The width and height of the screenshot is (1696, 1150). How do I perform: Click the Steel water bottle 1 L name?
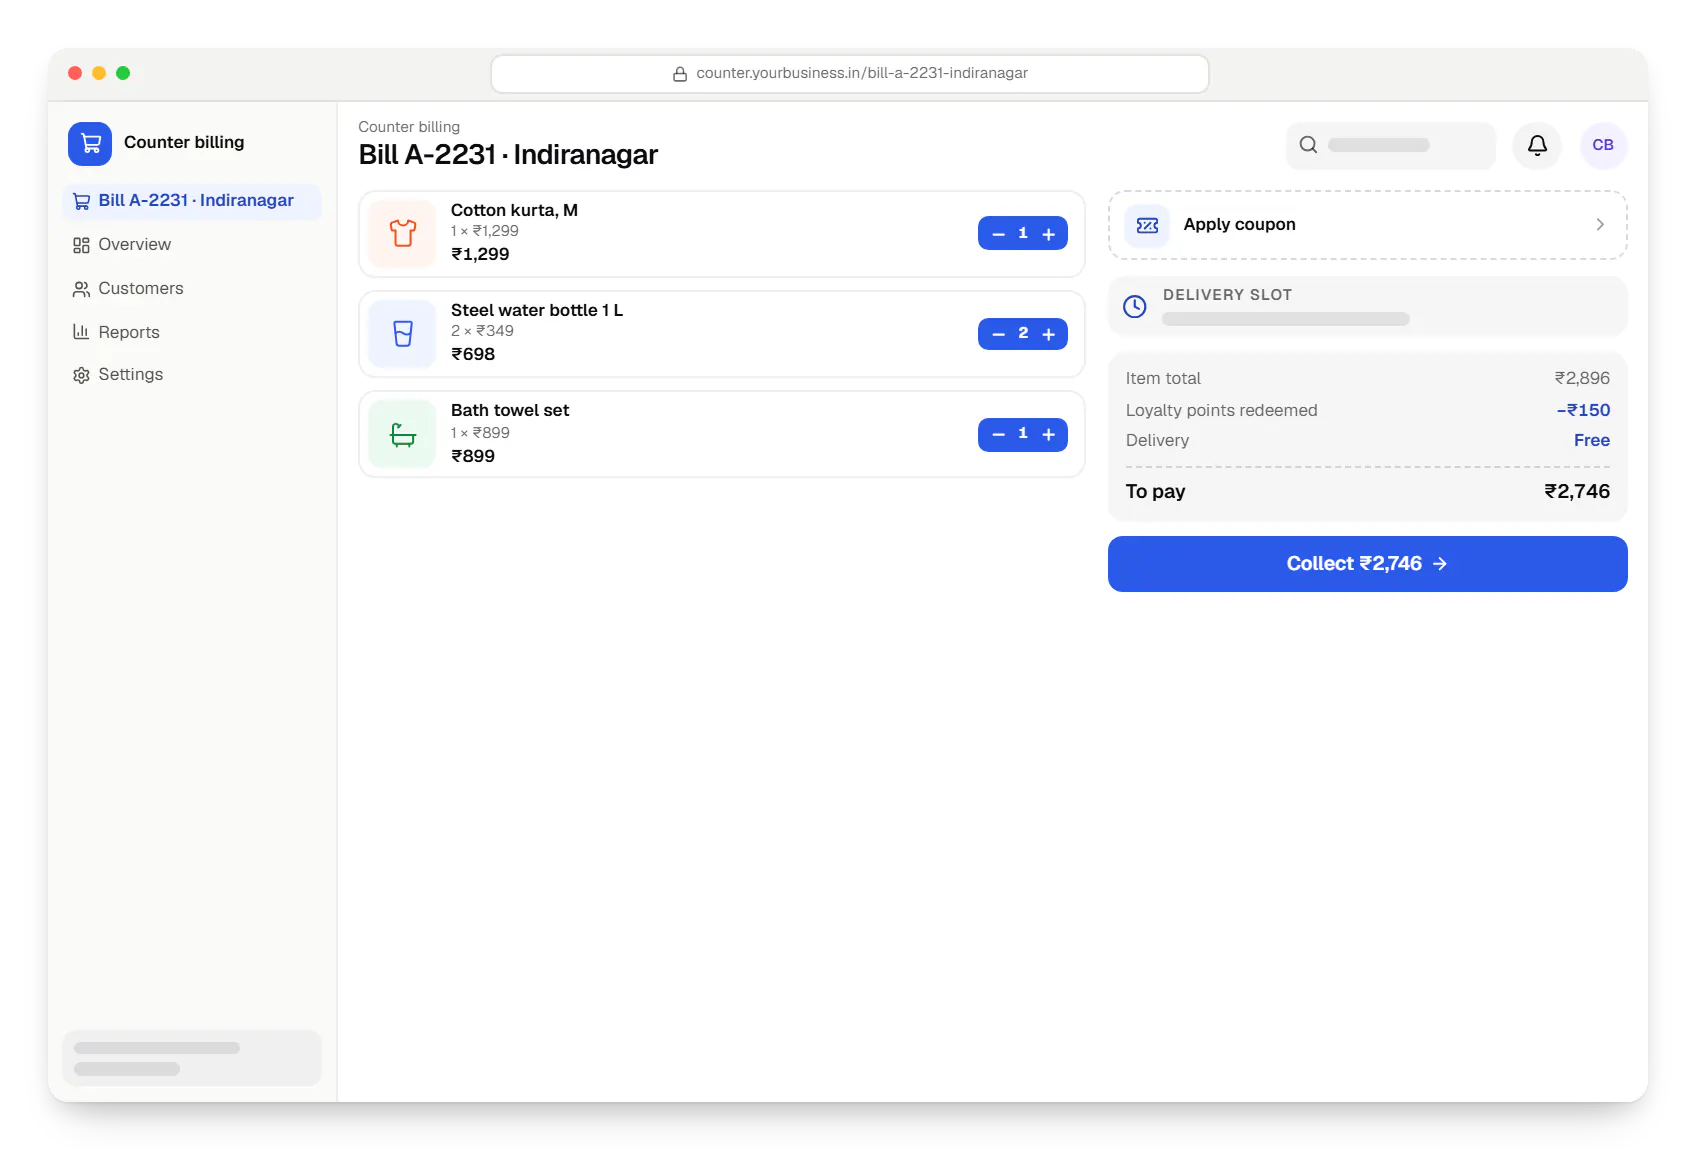(536, 310)
